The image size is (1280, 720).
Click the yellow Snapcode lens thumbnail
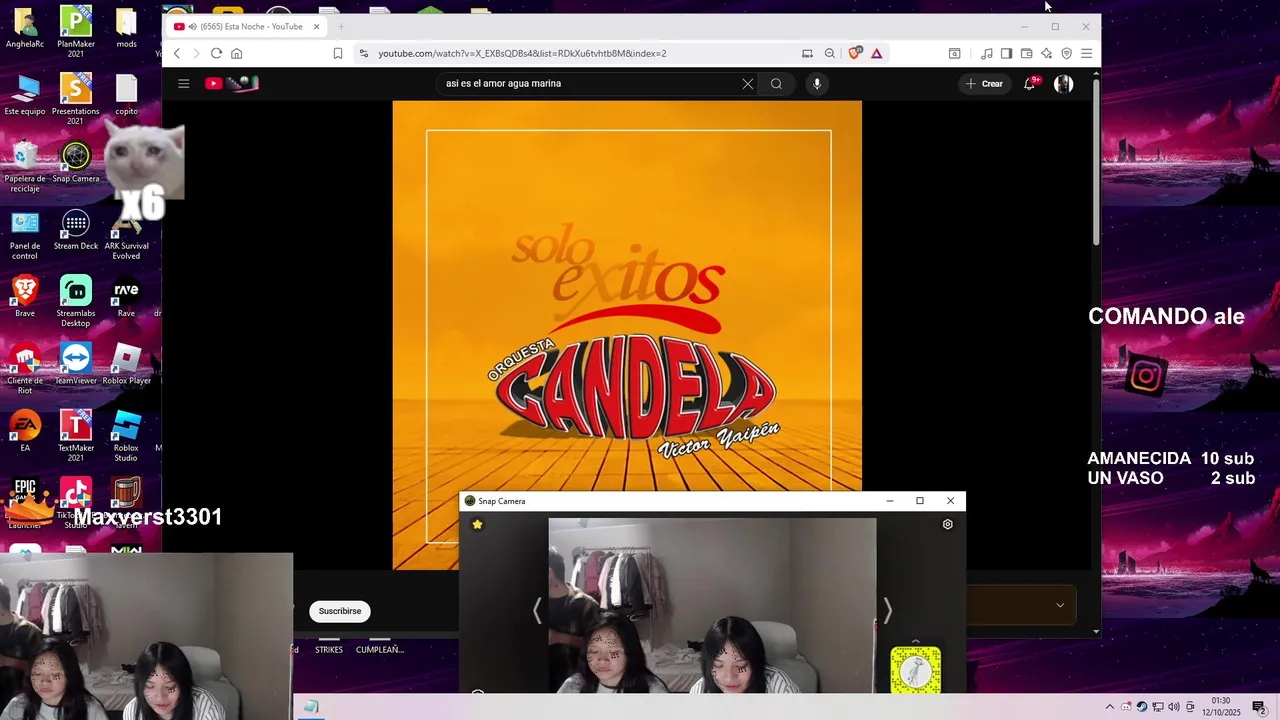(916, 670)
